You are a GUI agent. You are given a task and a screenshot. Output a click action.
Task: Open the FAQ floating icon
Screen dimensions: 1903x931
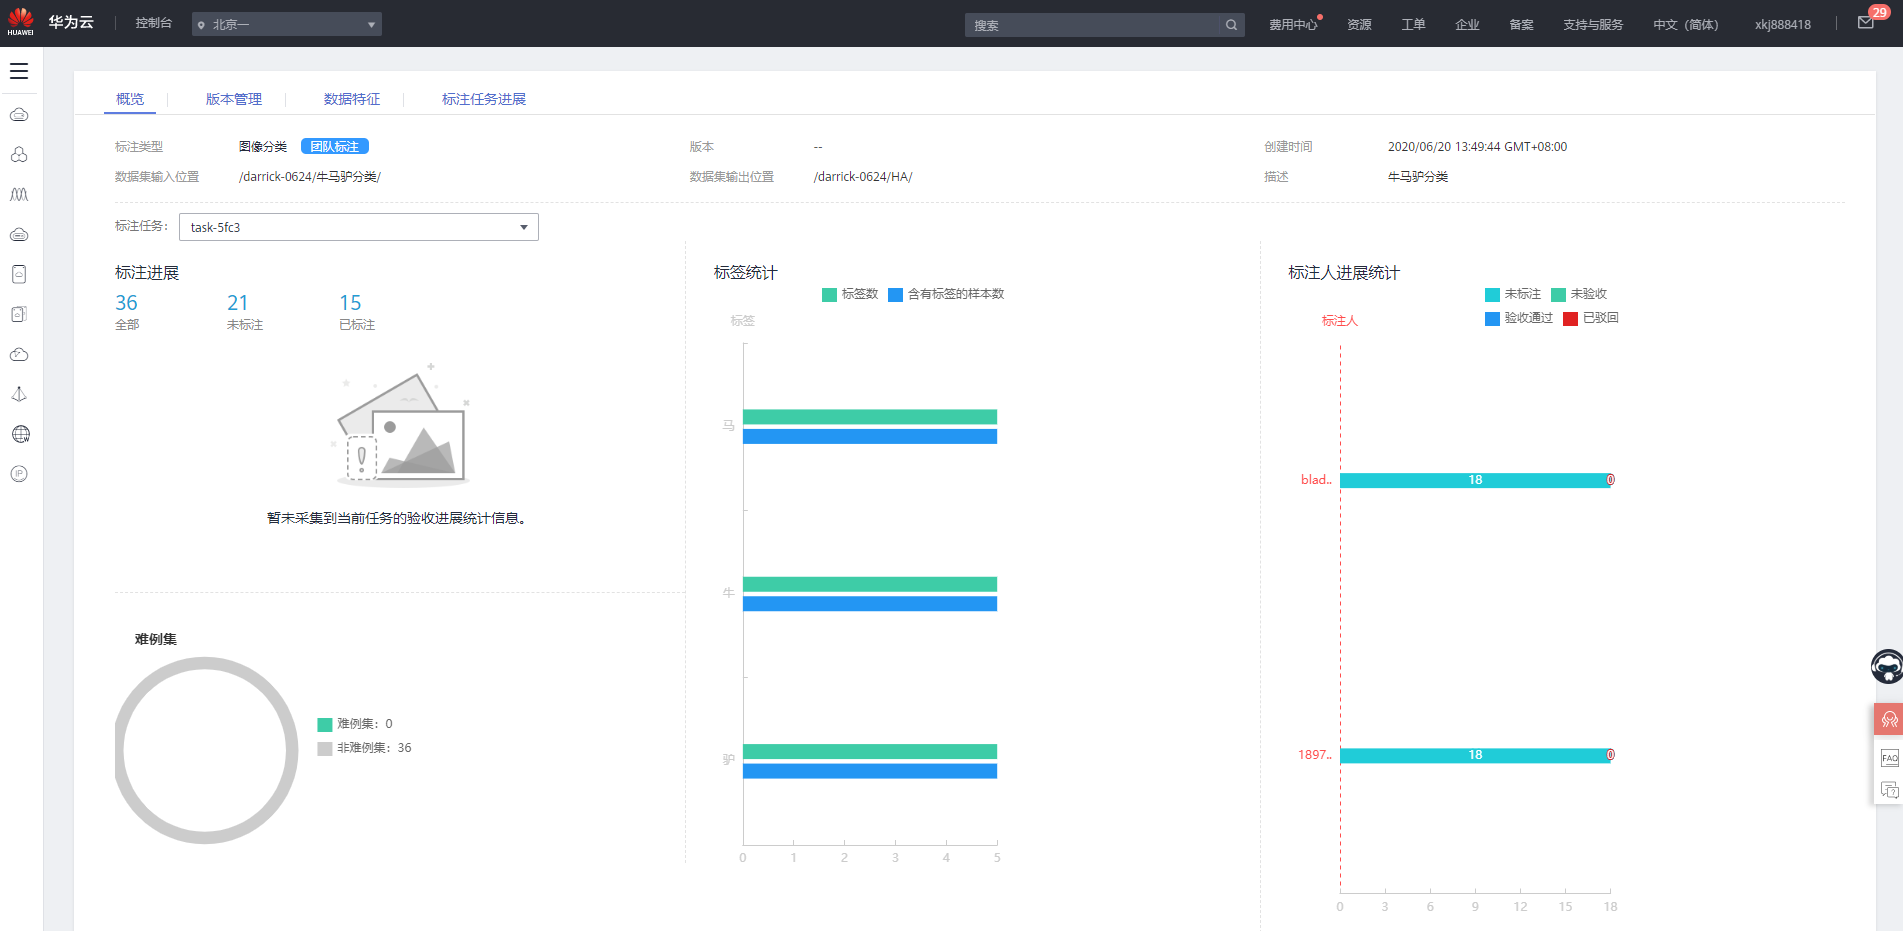tap(1889, 757)
